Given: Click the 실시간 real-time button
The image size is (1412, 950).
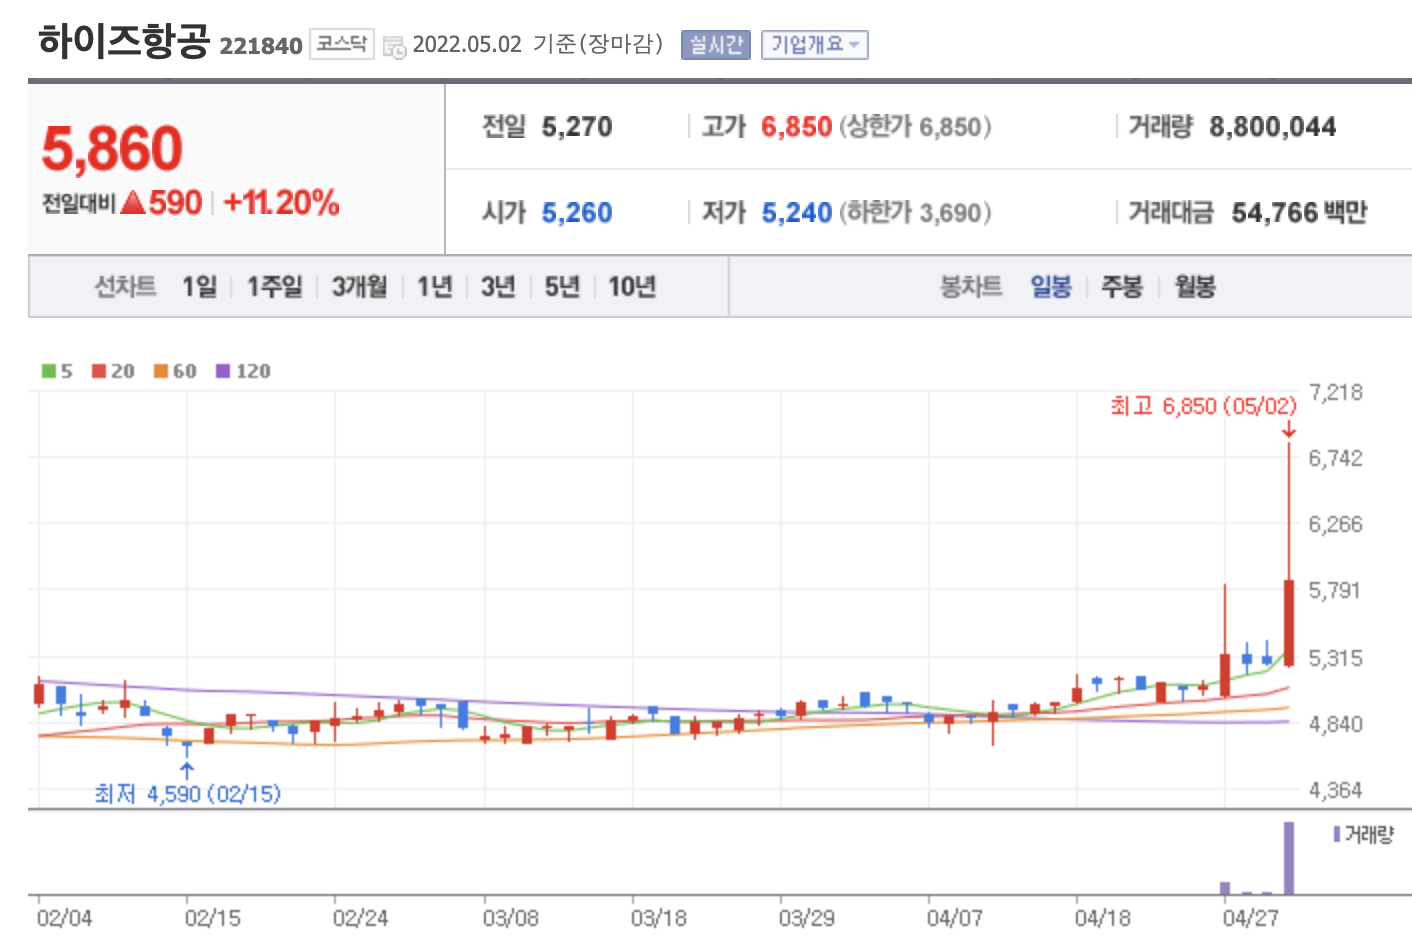Looking at the screenshot, I should coord(716,45).
